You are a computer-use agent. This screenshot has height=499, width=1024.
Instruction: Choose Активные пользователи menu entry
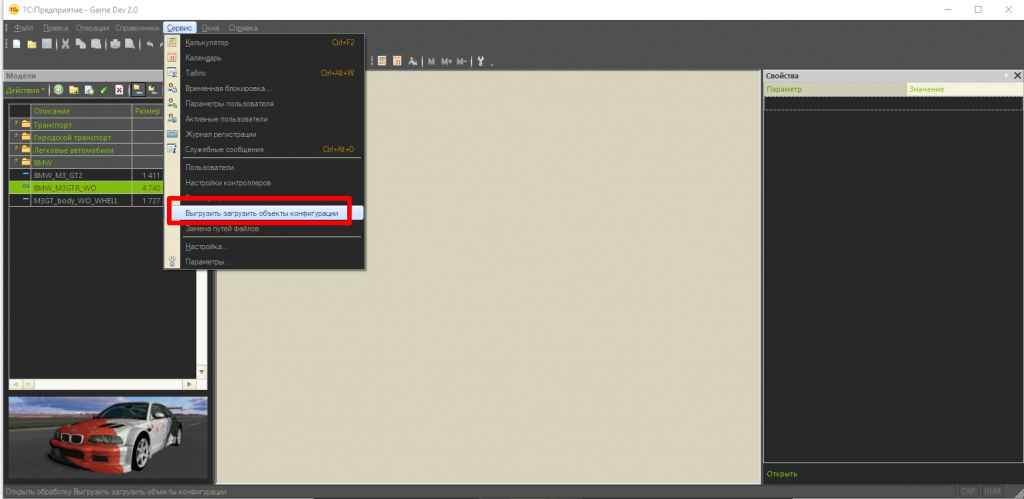pyautogui.click(x=264, y=119)
